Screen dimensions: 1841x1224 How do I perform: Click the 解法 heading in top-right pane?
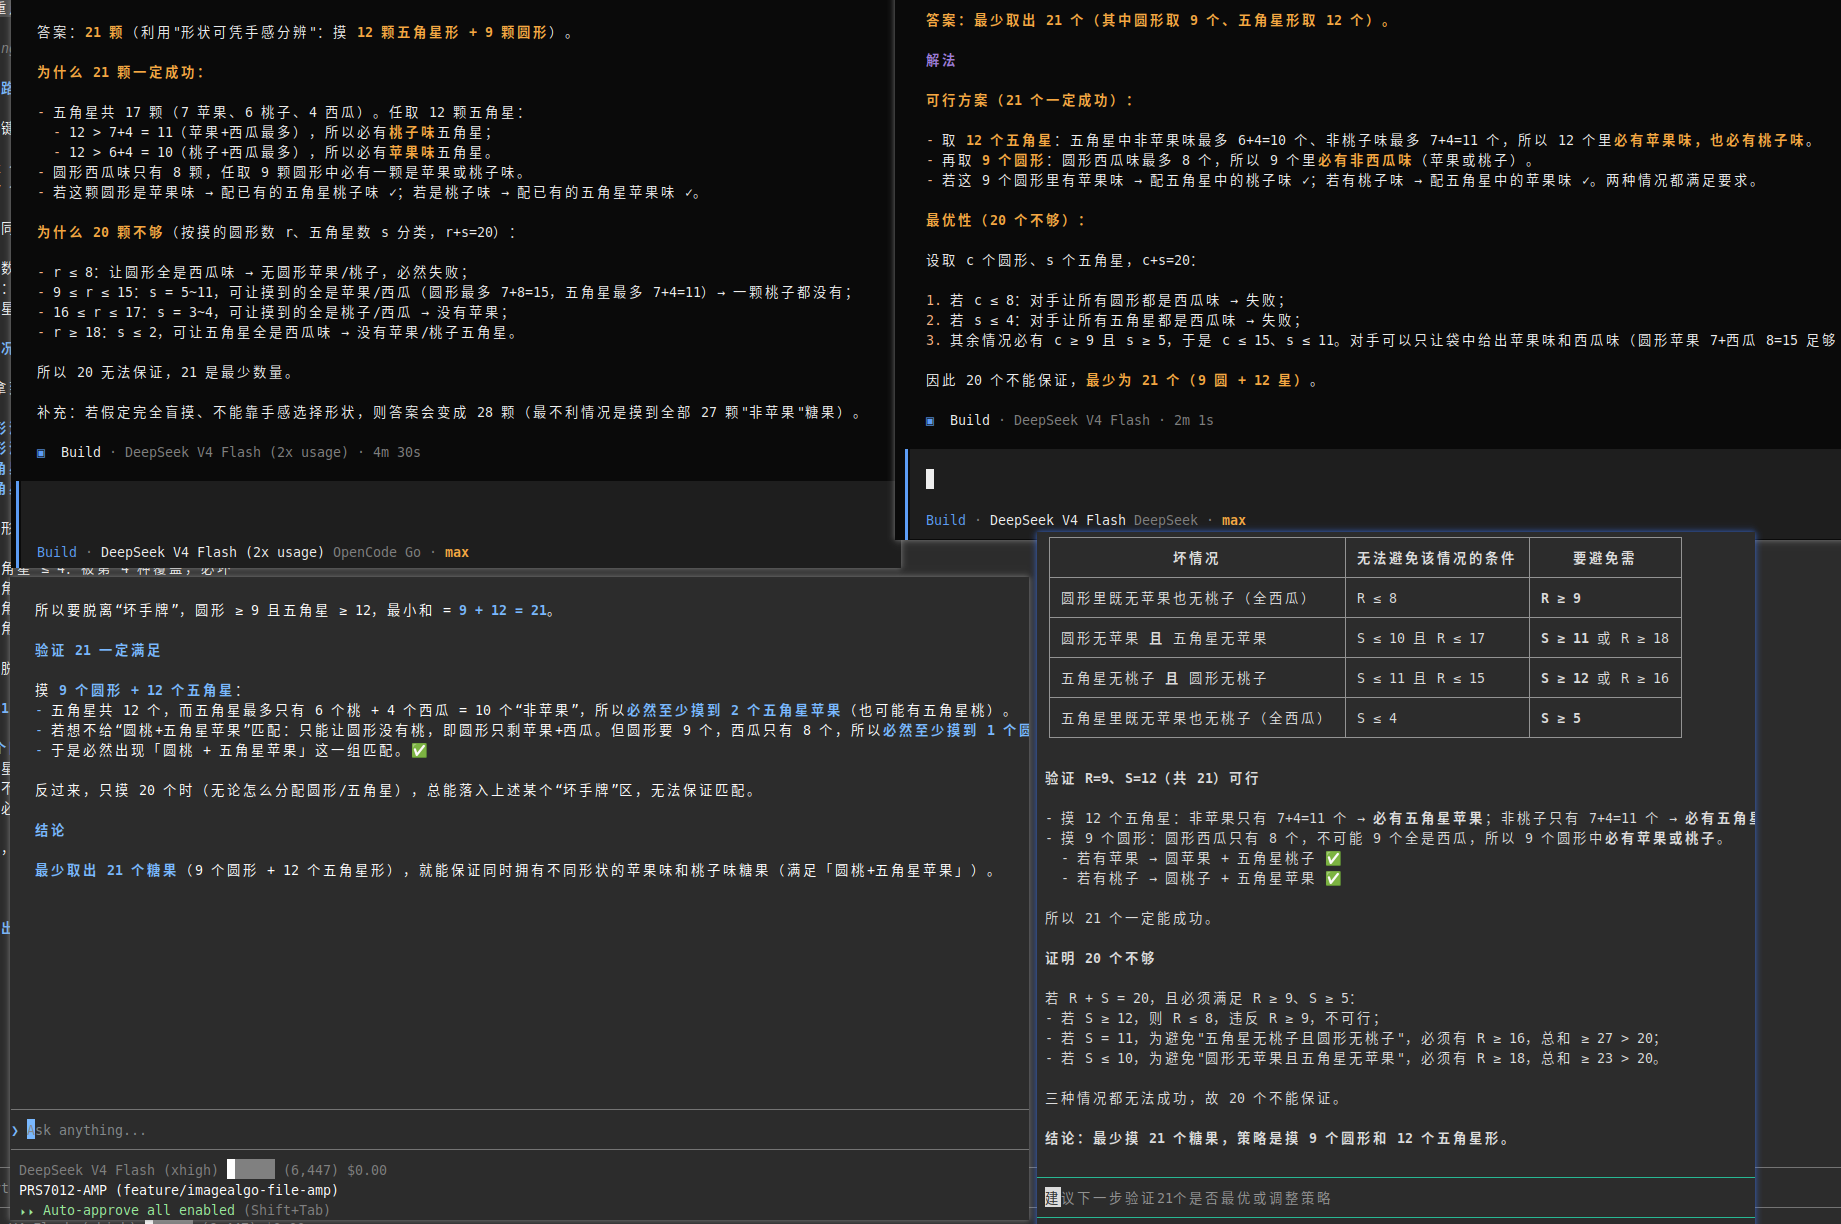pos(941,60)
